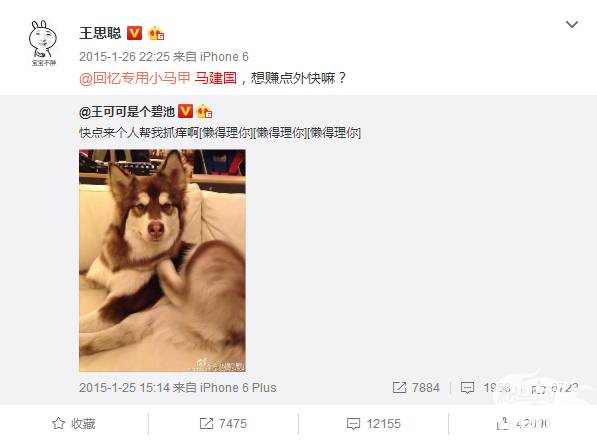Image resolution: width=597 pixels, height=441 pixels.
Task: Enlarge the husky dog photo
Action: pos(162,260)
